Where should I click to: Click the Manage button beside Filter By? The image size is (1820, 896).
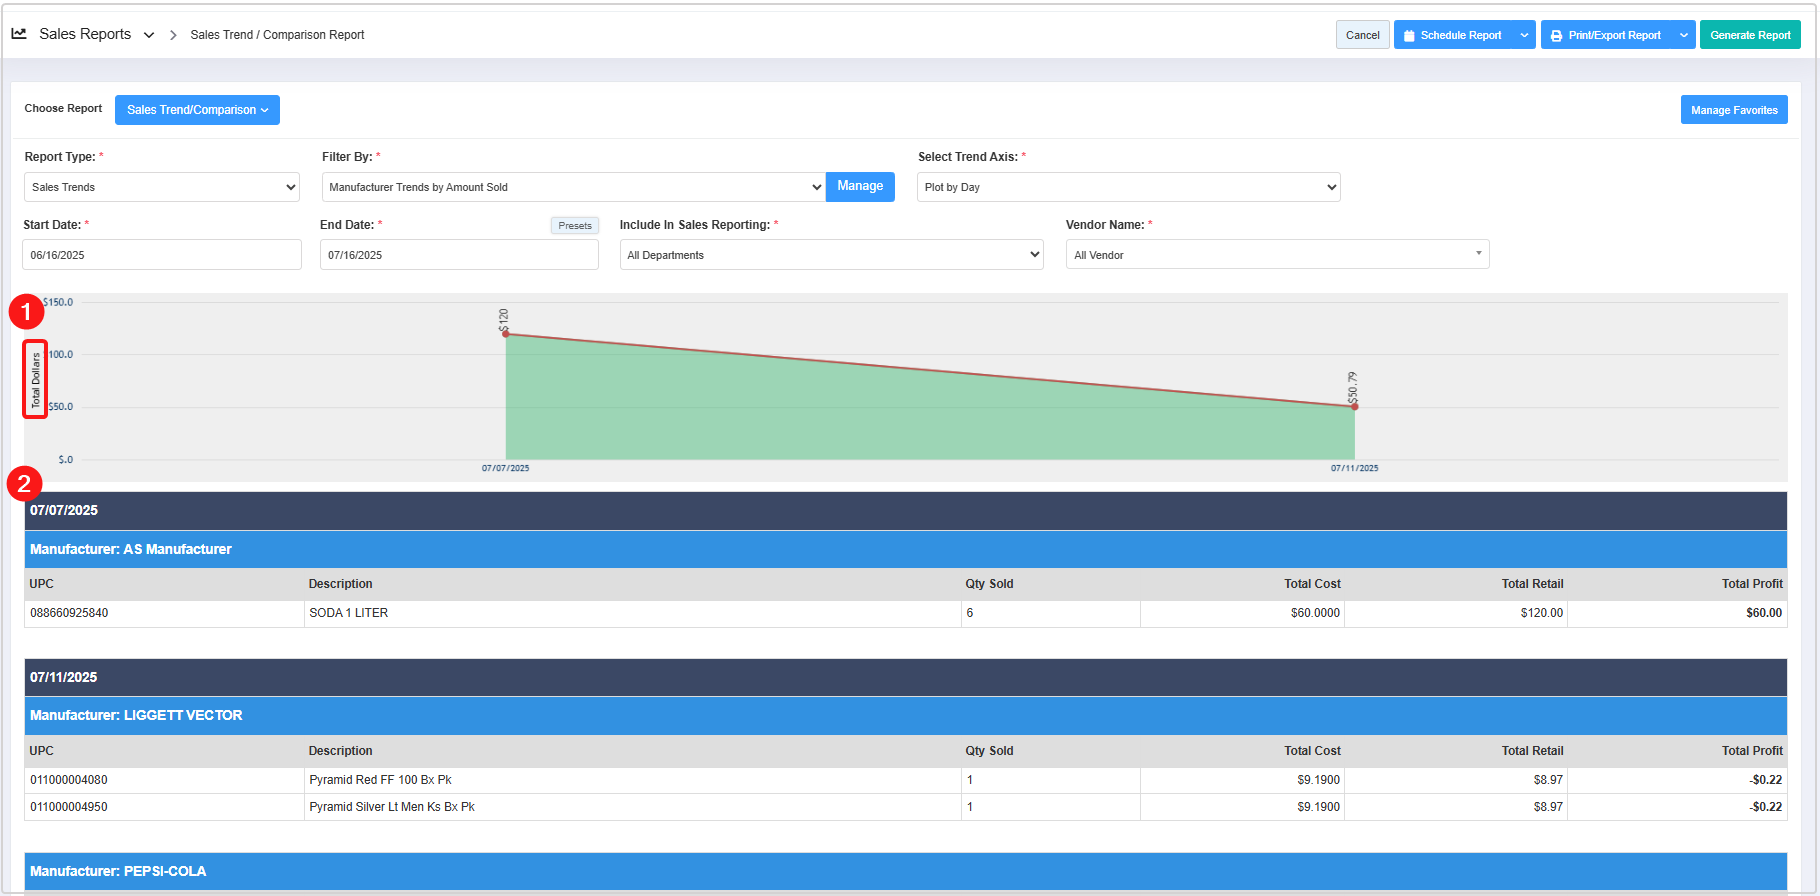tap(860, 187)
